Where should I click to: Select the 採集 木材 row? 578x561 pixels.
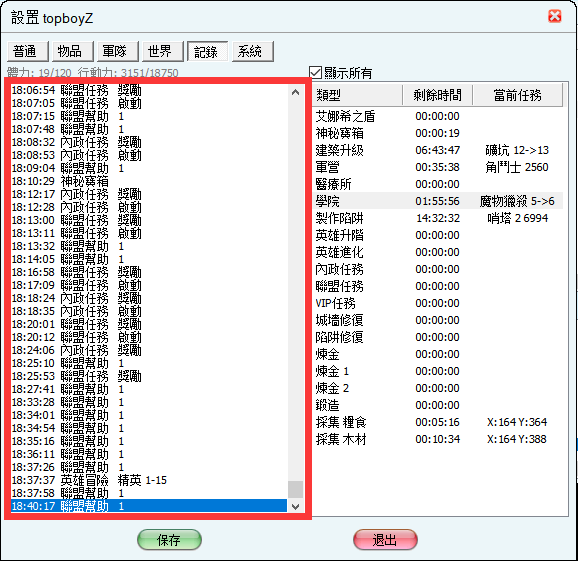tap(438, 439)
